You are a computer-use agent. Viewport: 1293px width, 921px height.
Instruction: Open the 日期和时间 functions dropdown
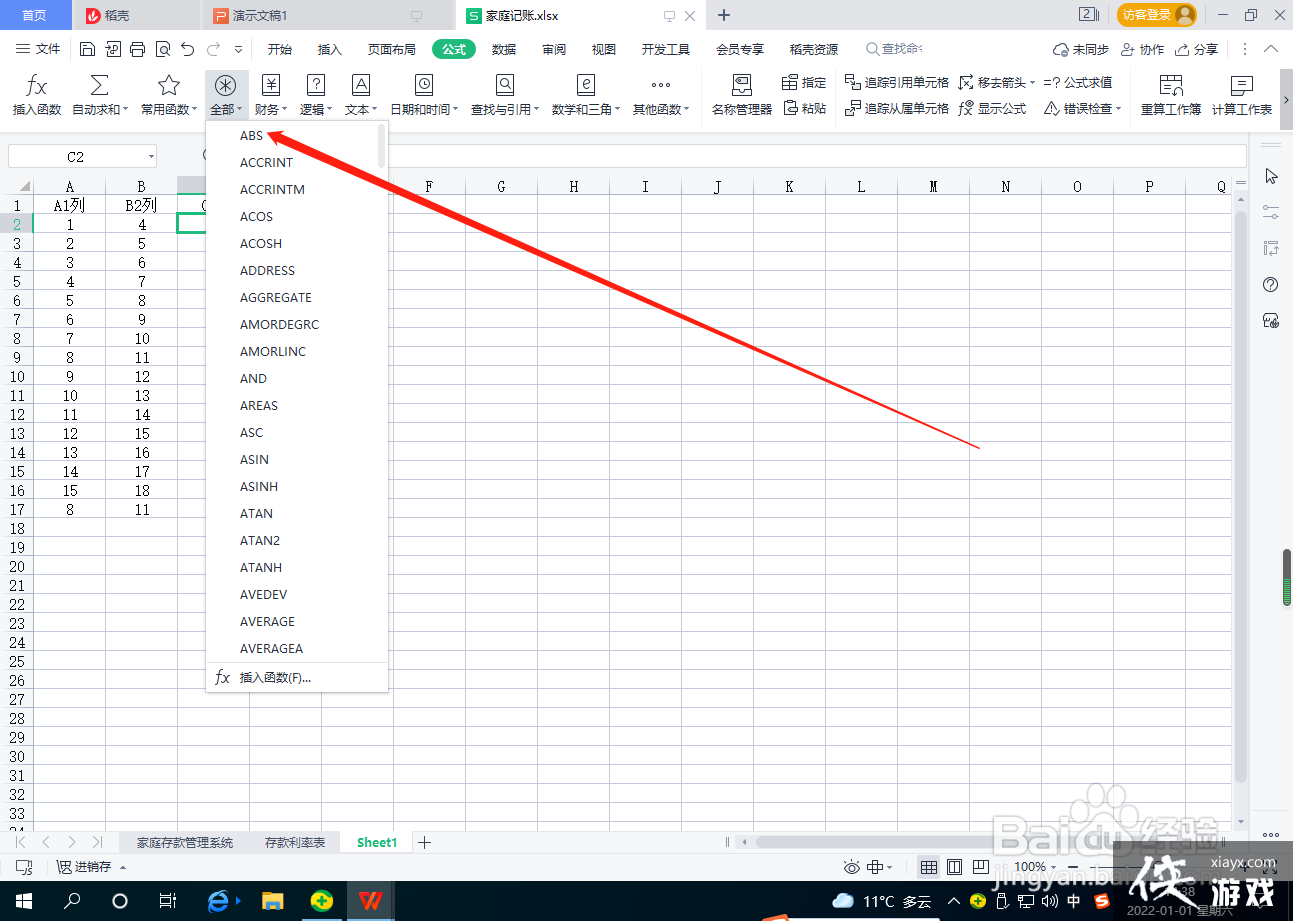click(x=424, y=96)
